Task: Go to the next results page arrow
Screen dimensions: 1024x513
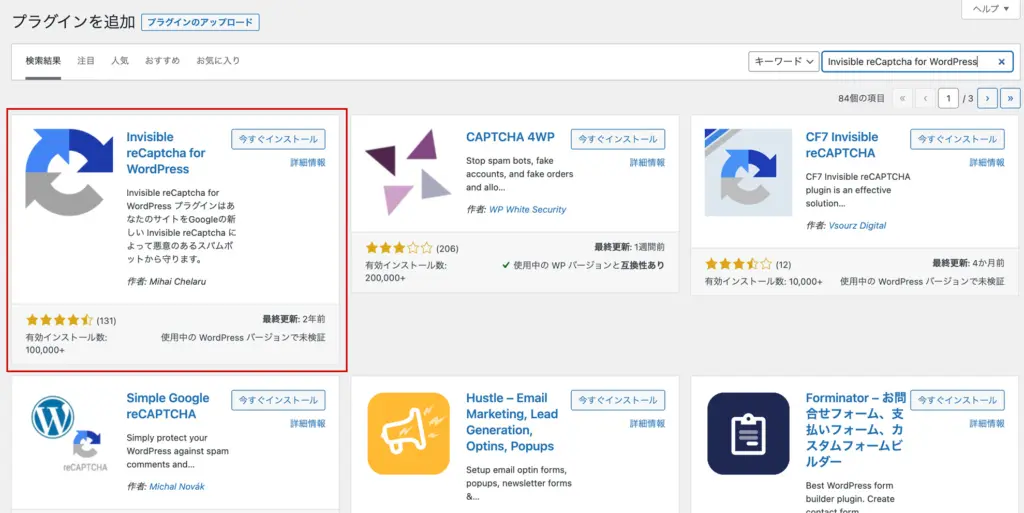Action: coord(987,99)
